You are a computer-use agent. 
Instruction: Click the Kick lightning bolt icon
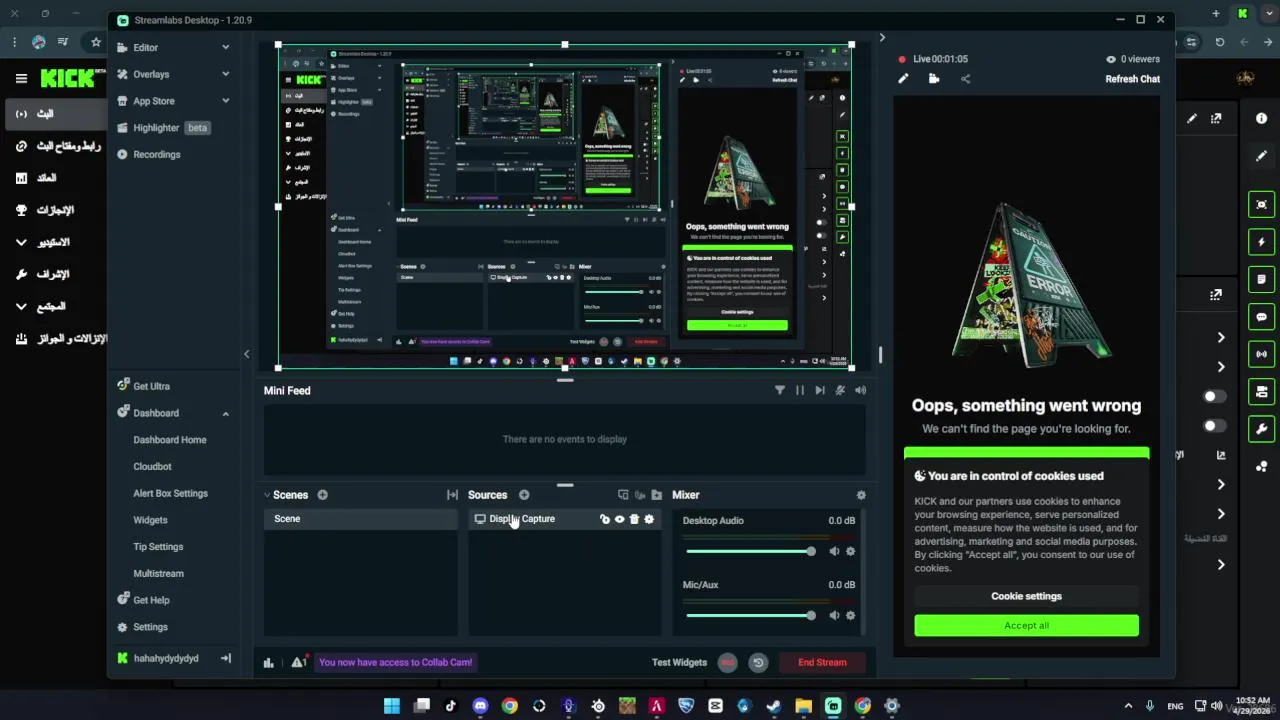click(x=1261, y=242)
